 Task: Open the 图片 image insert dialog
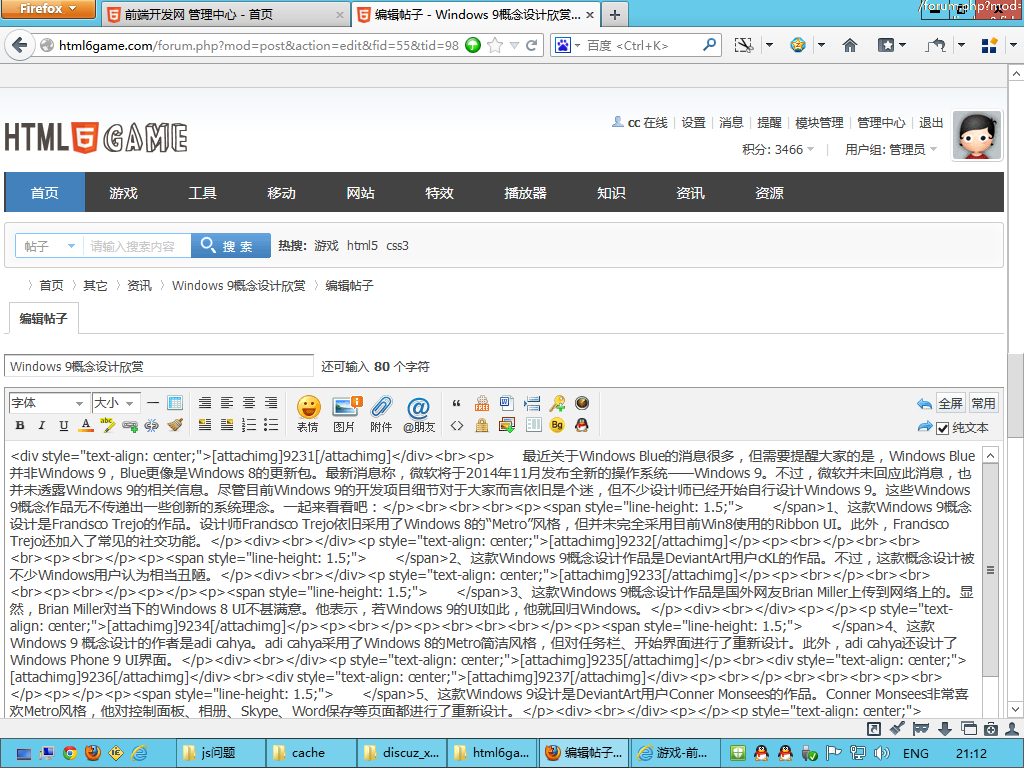[345, 414]
